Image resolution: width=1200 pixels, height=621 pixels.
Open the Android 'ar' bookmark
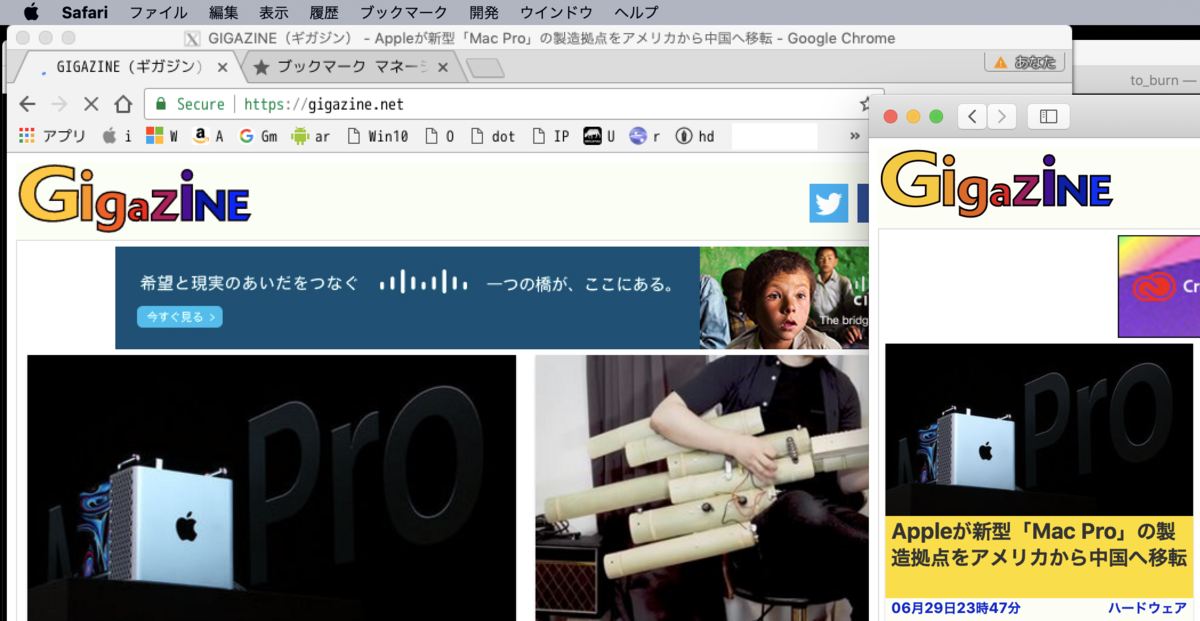click(x=310, y=136)
